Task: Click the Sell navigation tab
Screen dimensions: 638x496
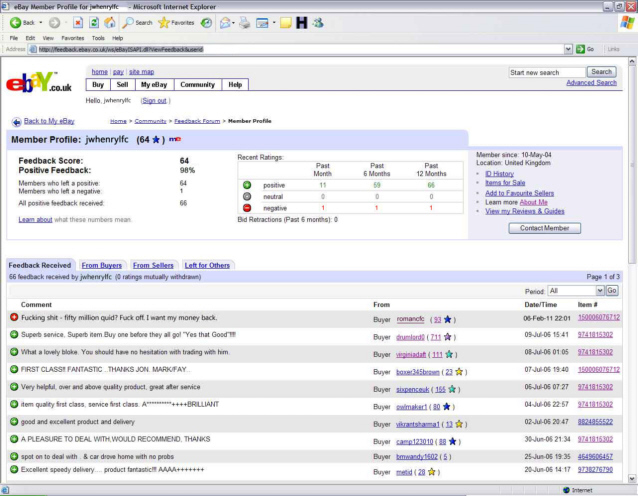Action: (x=122, y=85)
